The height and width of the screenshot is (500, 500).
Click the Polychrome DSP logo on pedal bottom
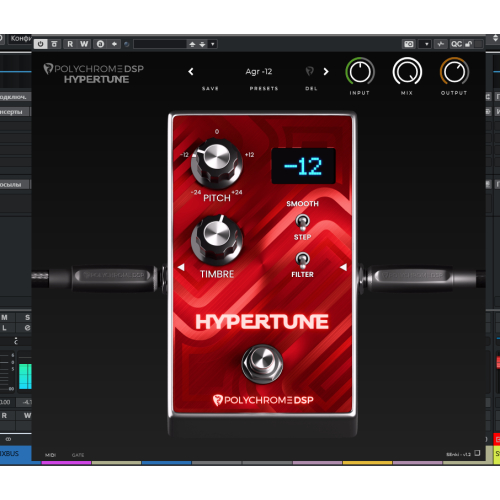tap(263, 400)
